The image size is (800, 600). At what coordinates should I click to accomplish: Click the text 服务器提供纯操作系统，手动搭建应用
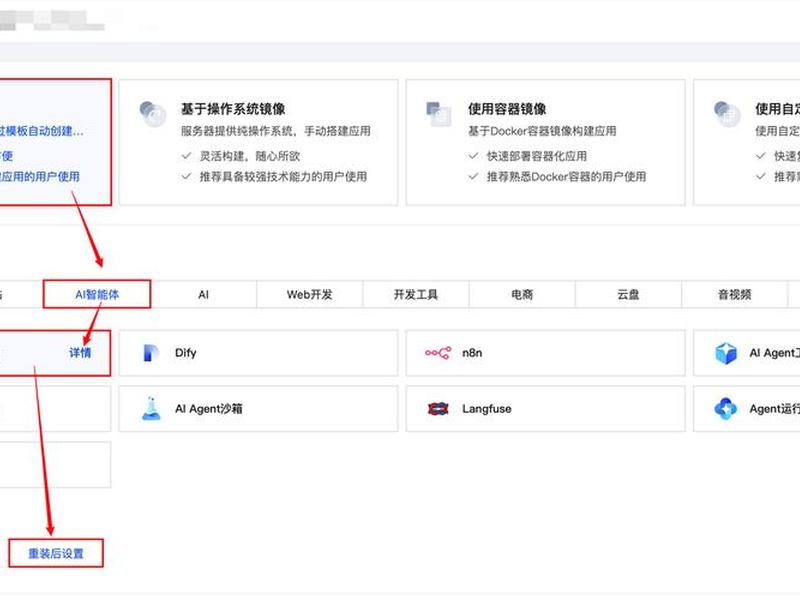pos(276,131)
